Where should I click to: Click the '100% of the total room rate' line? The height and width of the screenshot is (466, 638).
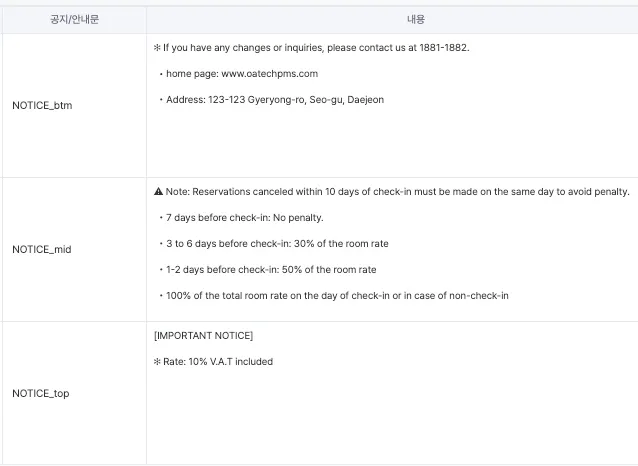[336, 296]
